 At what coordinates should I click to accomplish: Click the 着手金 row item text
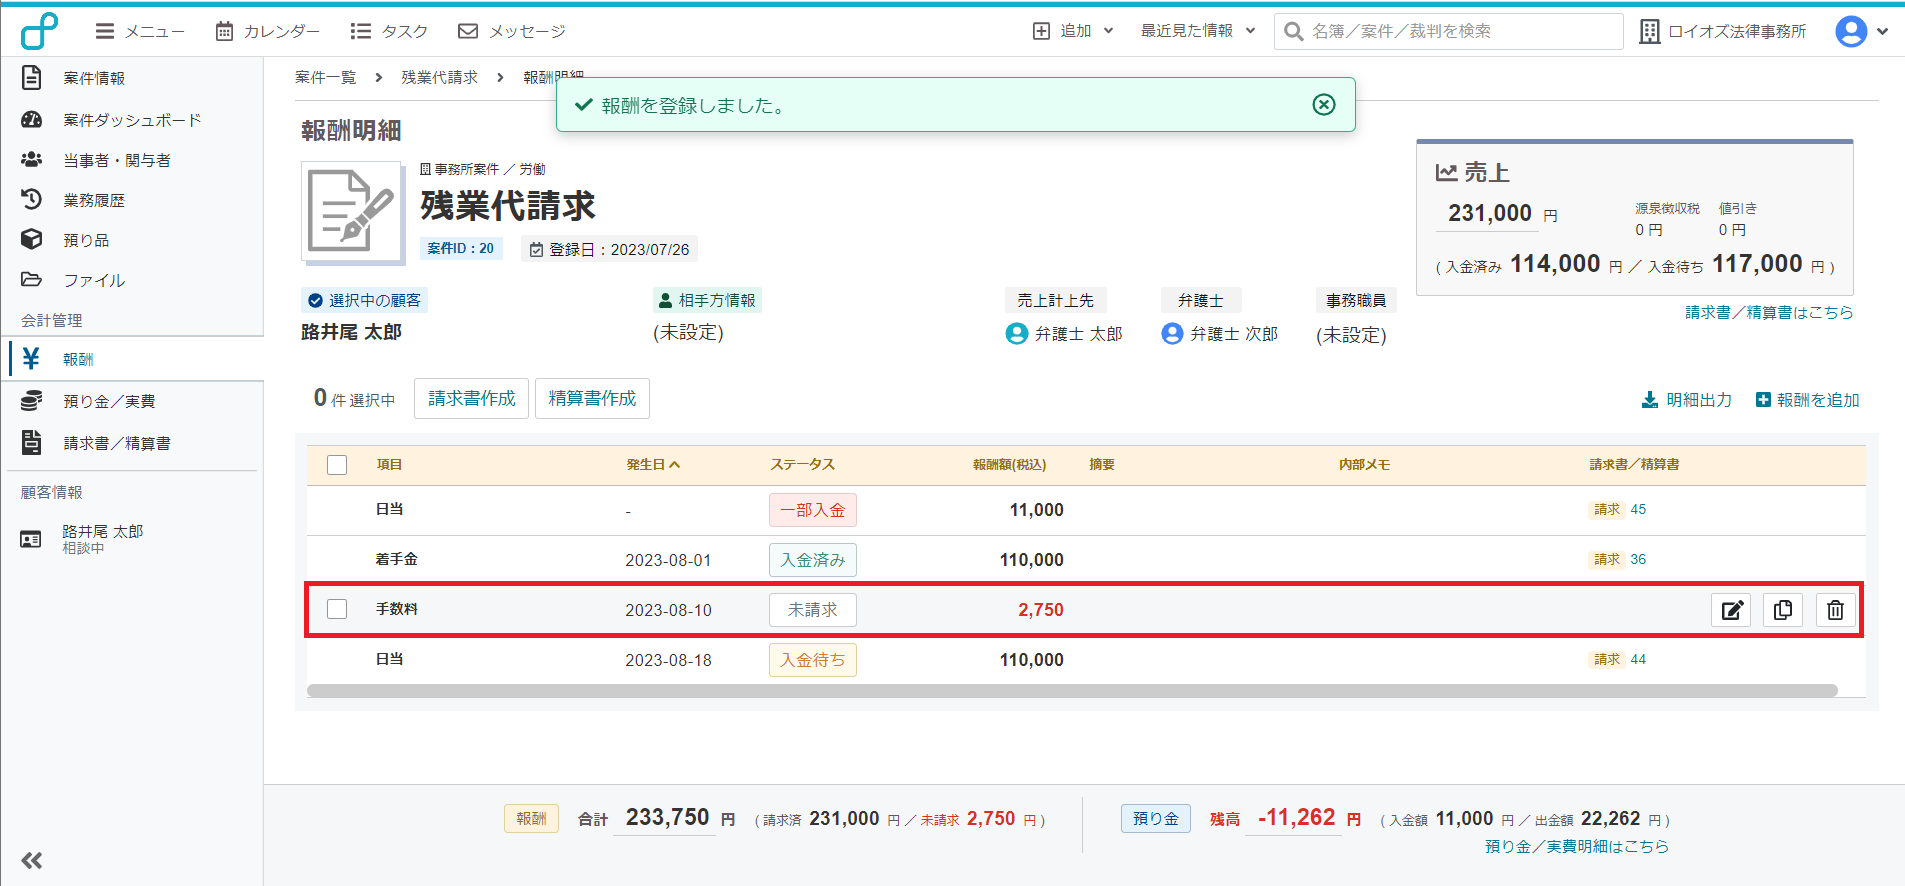397,559
